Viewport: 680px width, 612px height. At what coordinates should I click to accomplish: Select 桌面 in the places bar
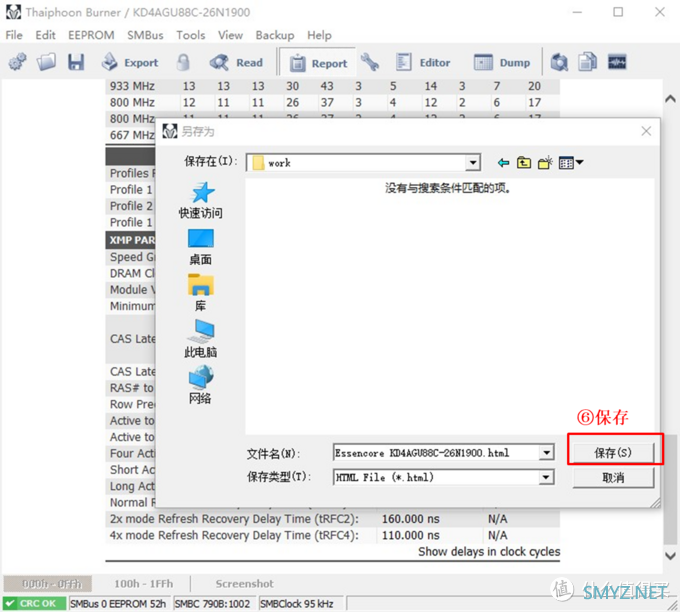[x=200, y=247]
